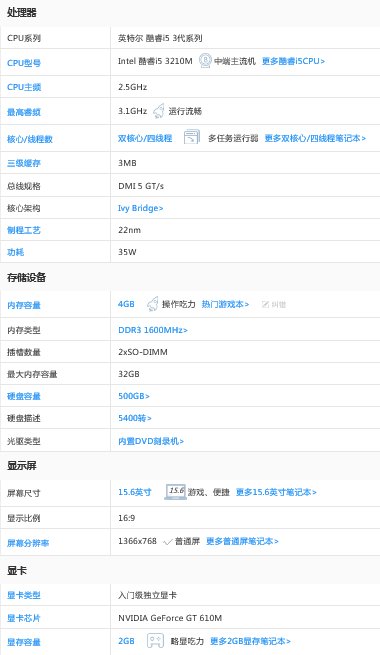Click the gamepad icon beside 2GB
This screenshot has width=380, height=655.
pos(155,641)
